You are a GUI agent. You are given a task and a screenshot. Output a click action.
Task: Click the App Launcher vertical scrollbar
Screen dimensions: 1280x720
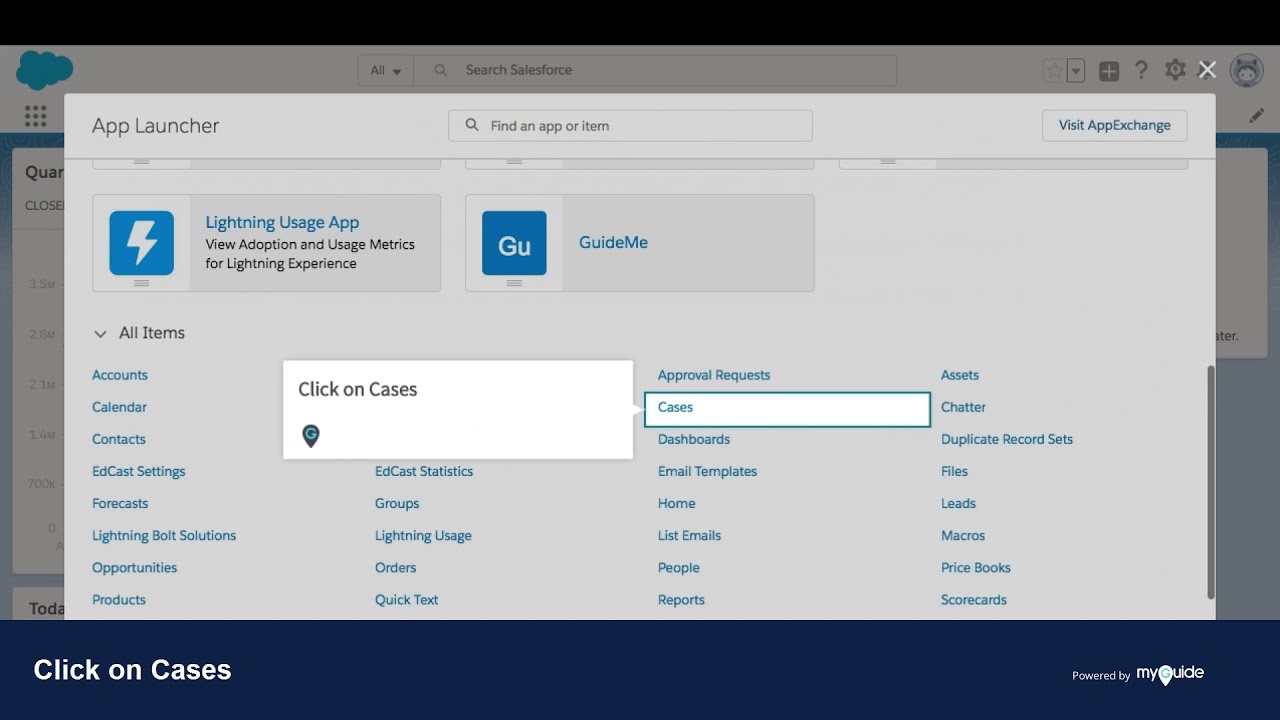[x=1211, y=482]
